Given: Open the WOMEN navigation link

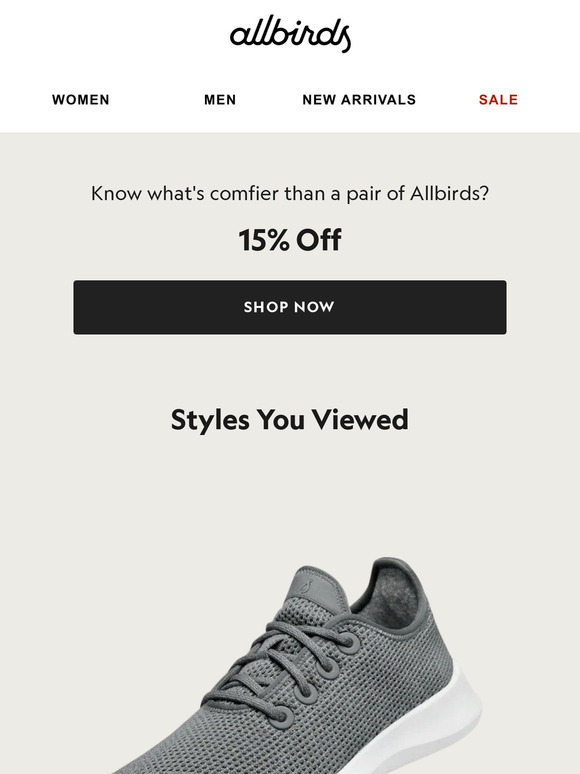Looking at the screenshot, I should click(80, 100).
